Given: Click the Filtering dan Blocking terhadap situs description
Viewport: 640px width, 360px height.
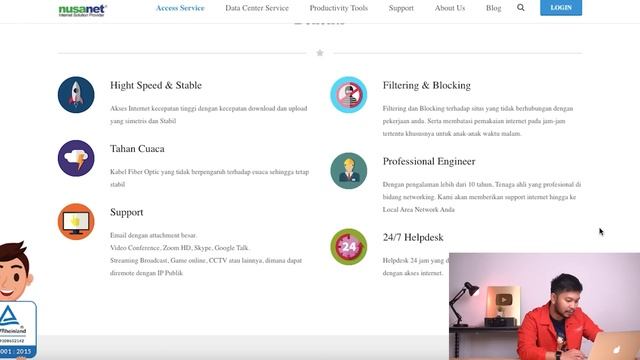Looking at the screenshot, I should pos(478,121).
